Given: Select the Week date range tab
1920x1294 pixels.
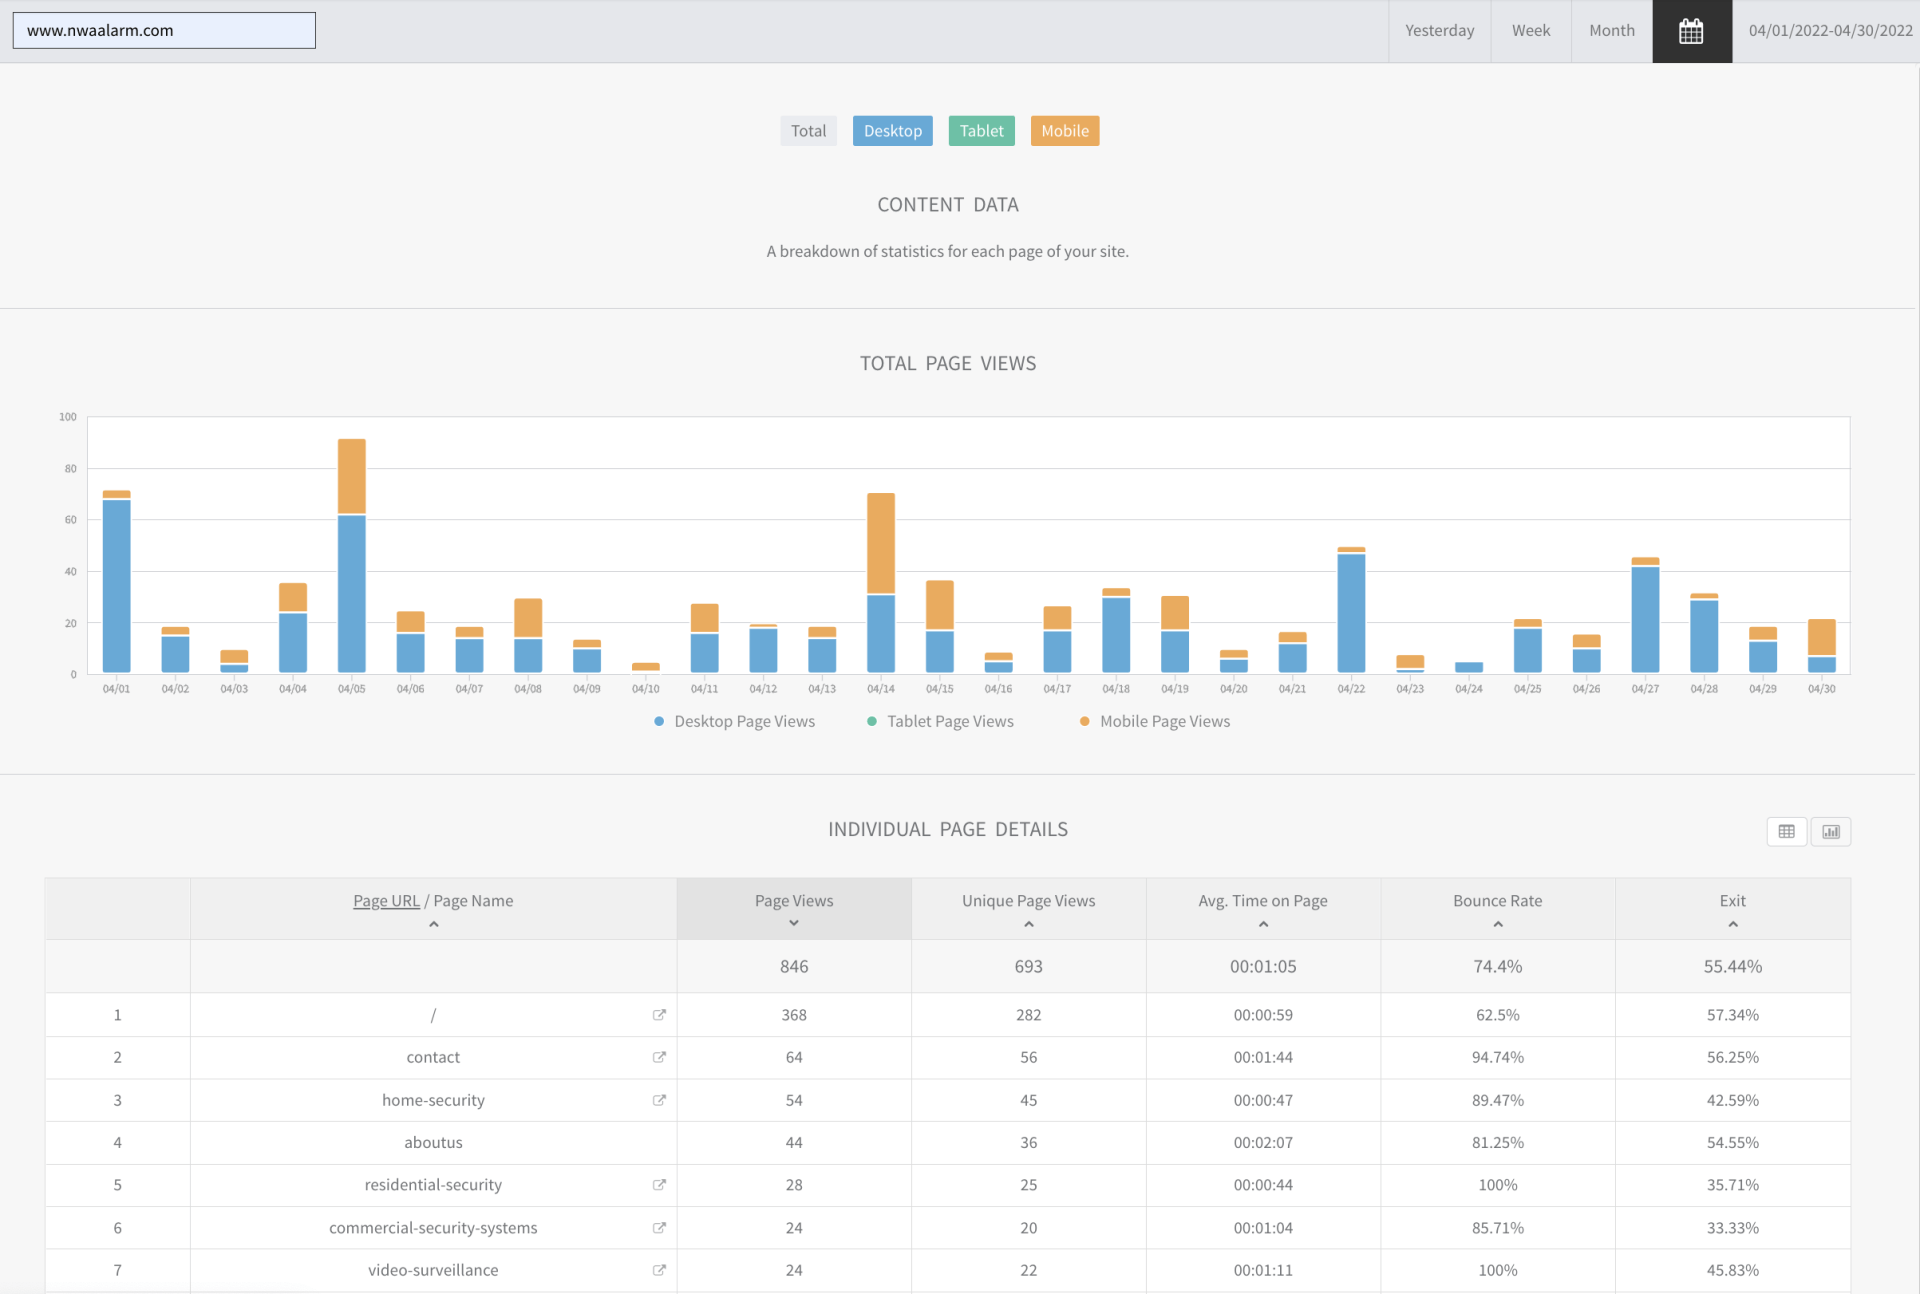Looking at the screenshot, I should (x=1530, y=31).
